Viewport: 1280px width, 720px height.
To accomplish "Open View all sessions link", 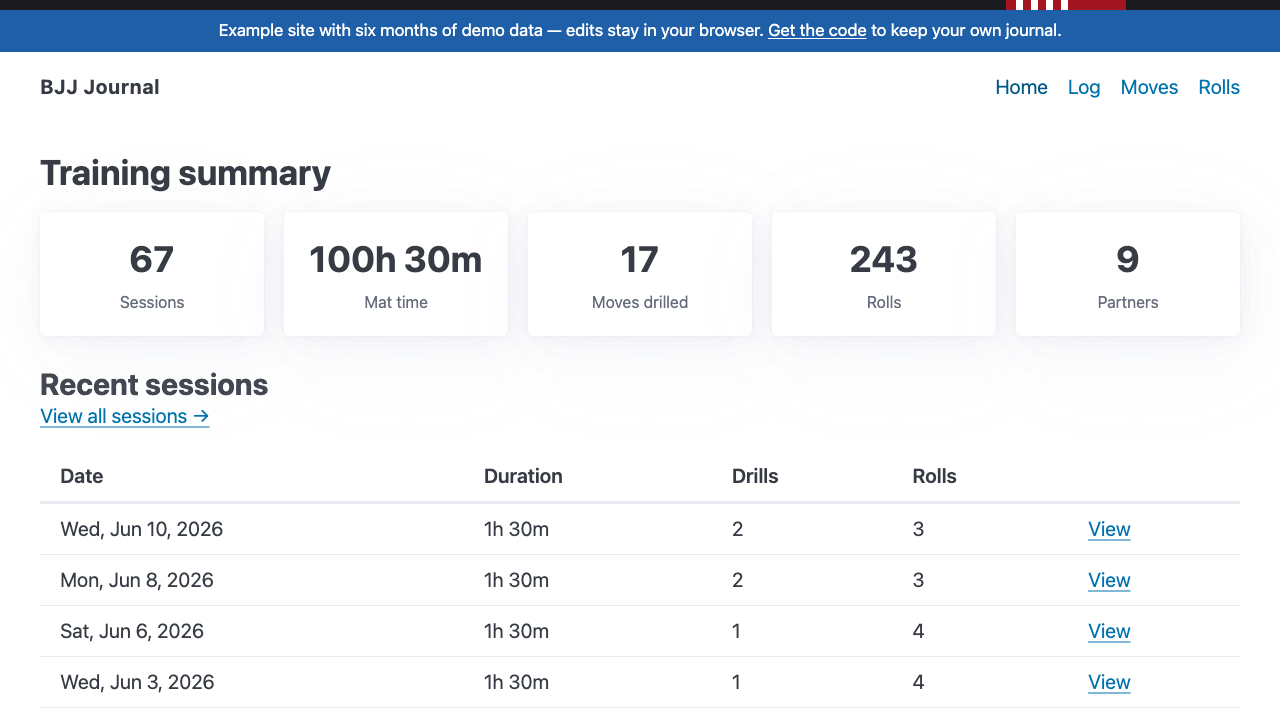I will click(x=125, y=416).
